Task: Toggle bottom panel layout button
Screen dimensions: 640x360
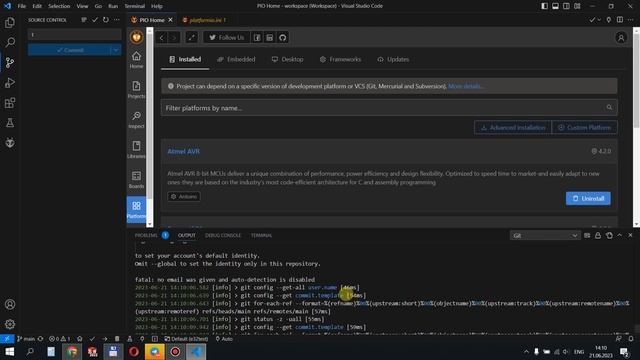Action: [556, 6]
